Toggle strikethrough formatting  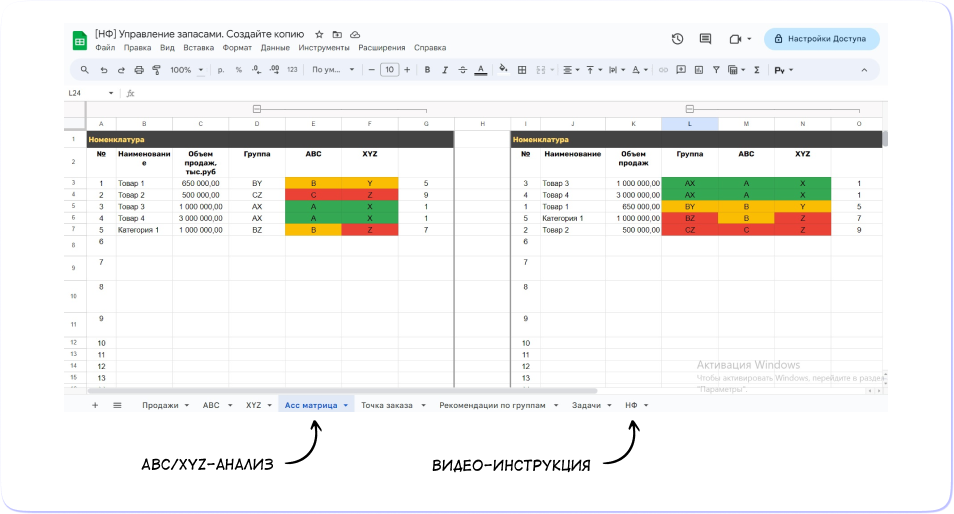pos(462,70)
